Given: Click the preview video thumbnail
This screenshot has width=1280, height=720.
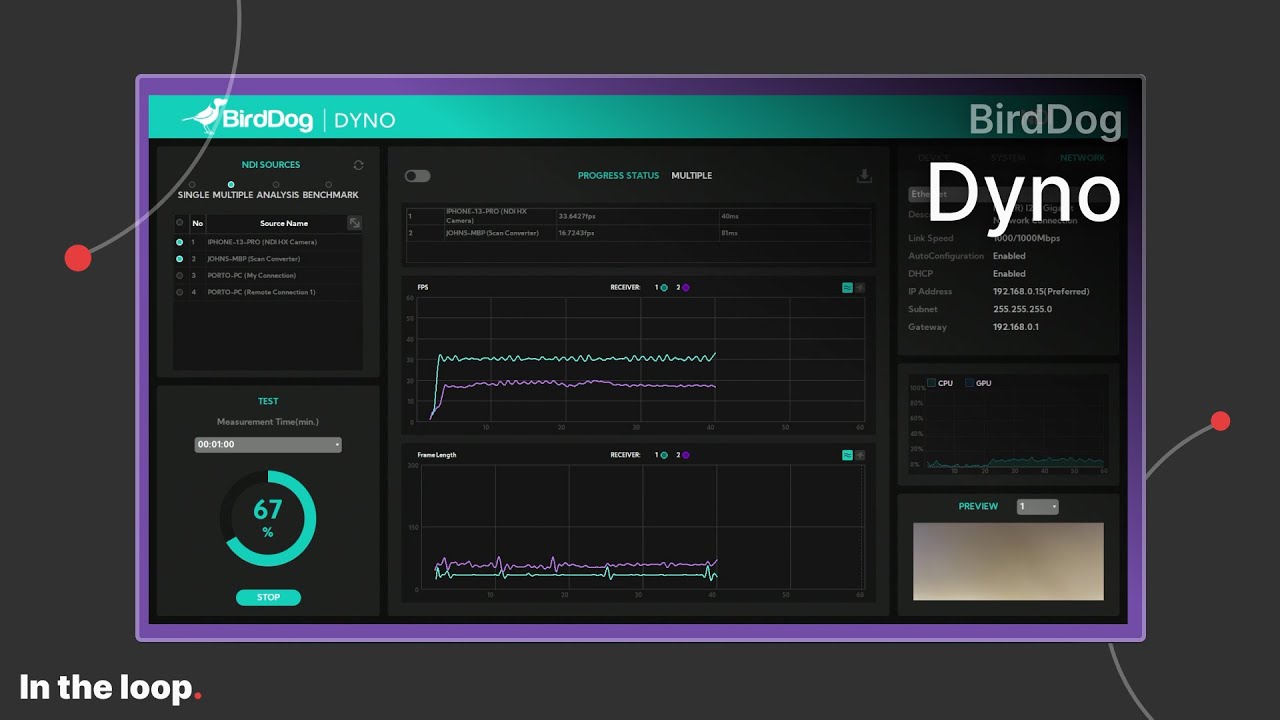Looking at the screenshot, I should (x=1008, y=561).
